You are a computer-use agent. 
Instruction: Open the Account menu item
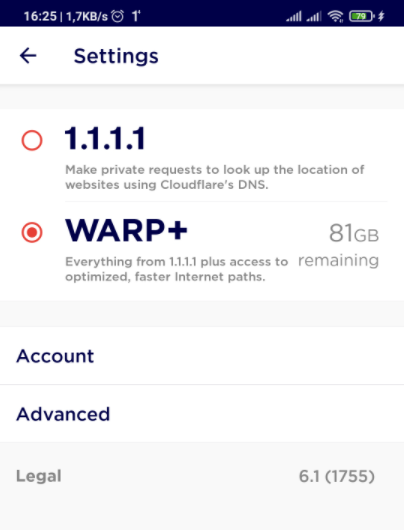[202, 356]
